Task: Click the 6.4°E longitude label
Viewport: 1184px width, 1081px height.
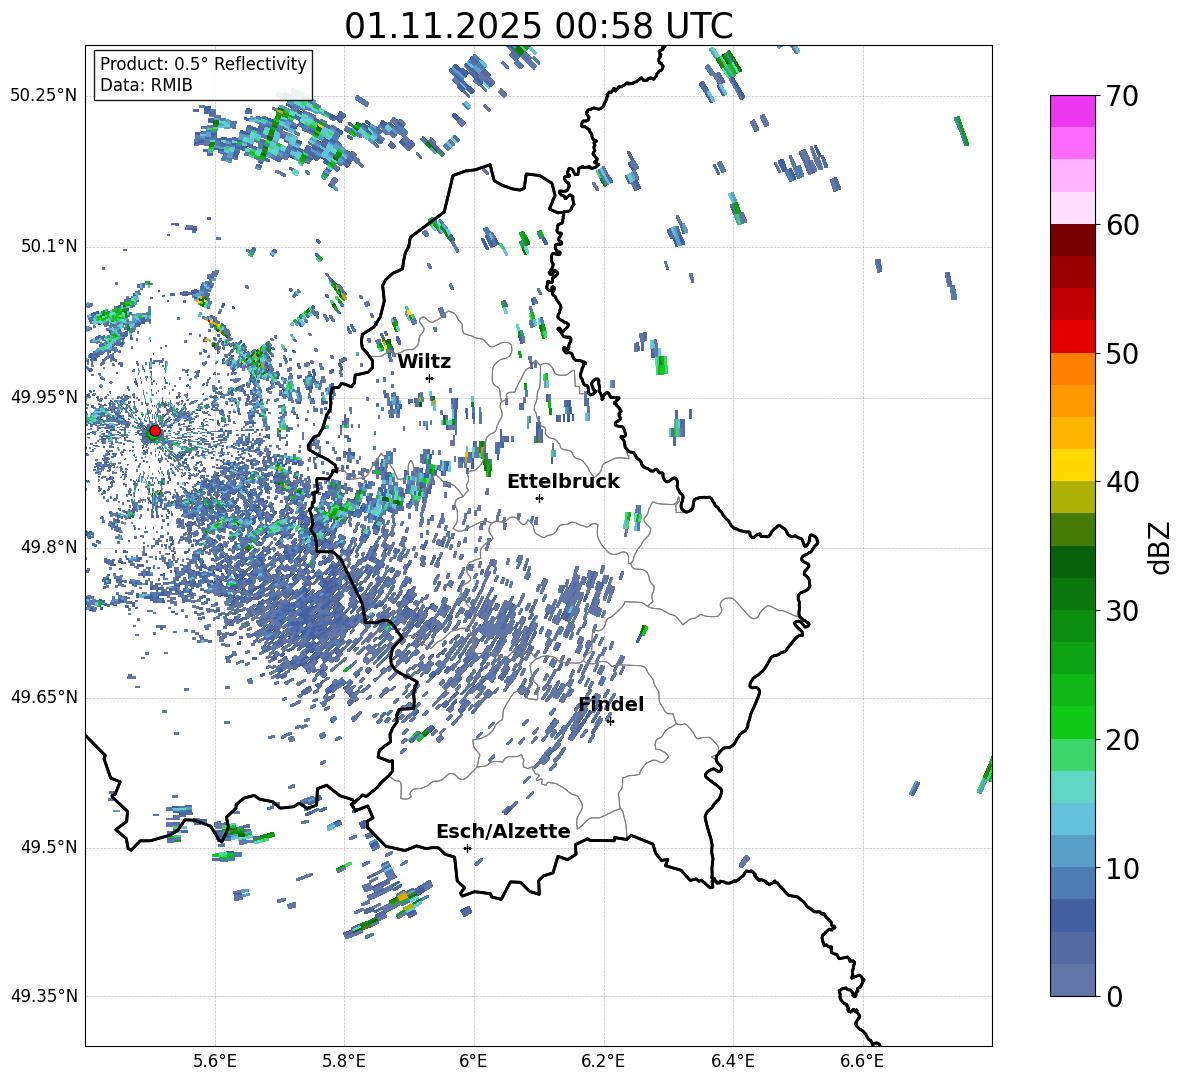Action: click(x=732, y=1061)
